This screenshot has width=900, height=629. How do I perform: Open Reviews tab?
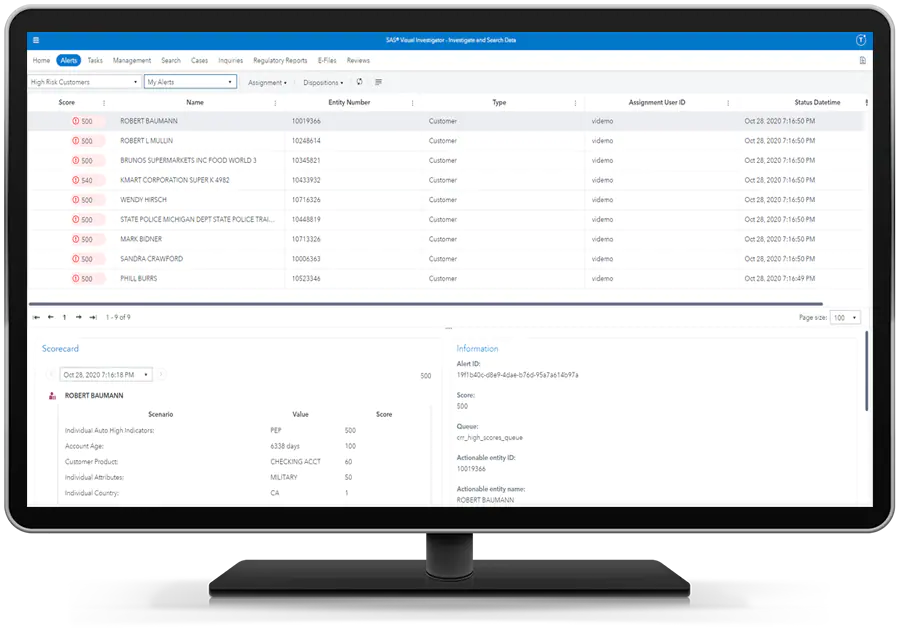[358, 60]
